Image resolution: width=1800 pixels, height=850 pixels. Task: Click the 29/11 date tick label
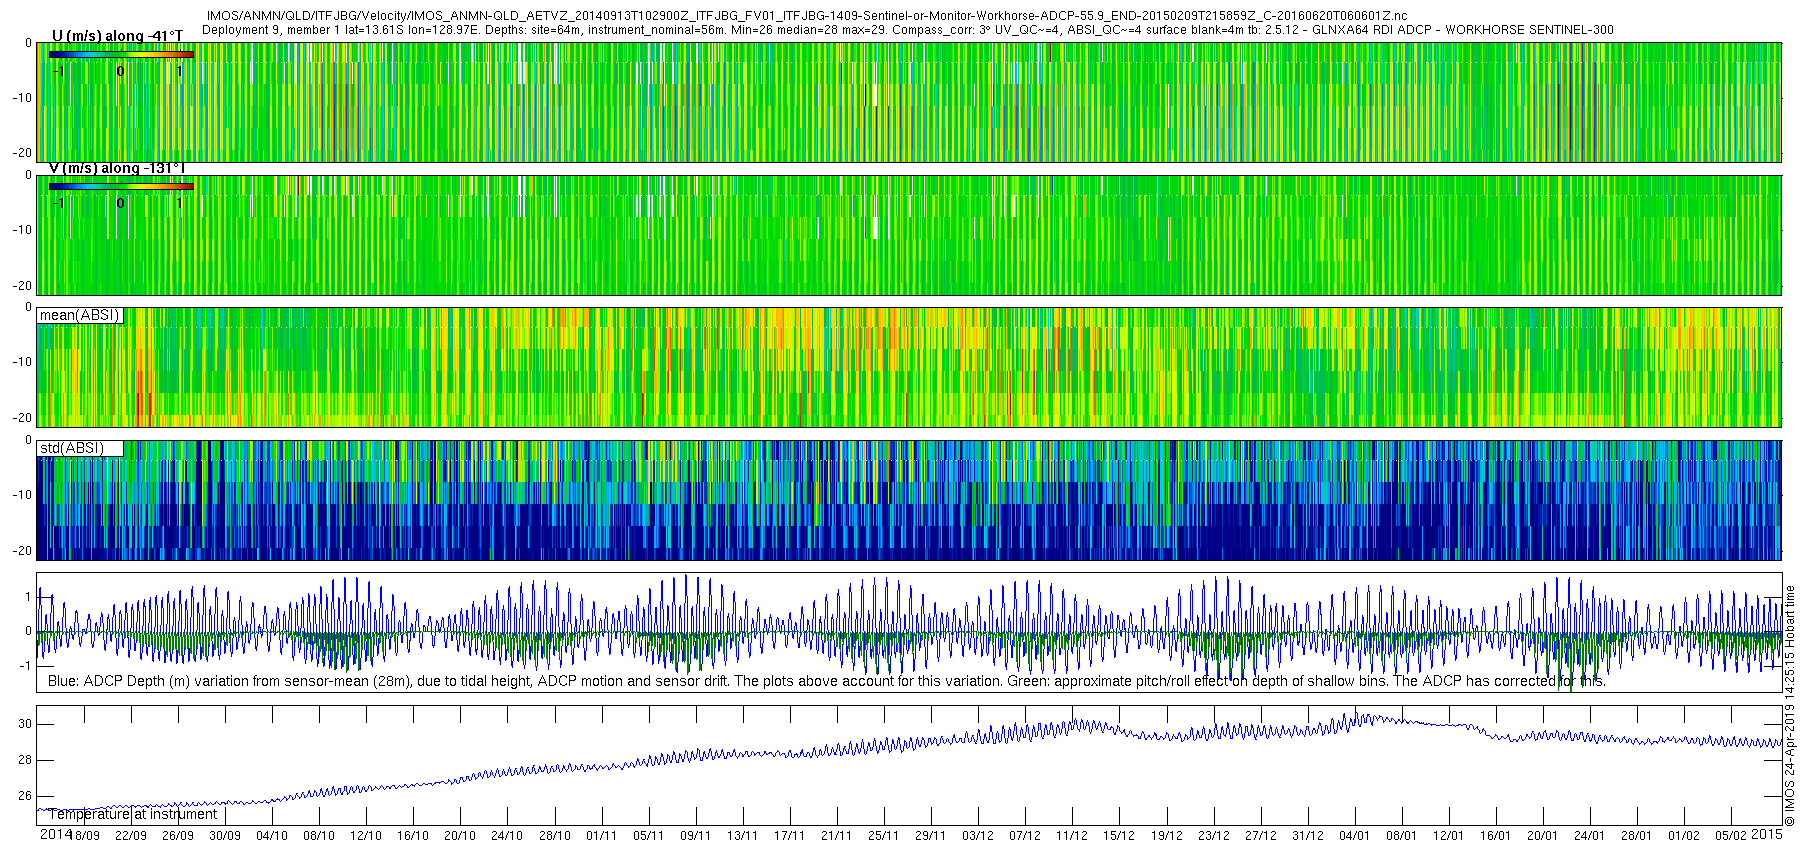(930, 836)
